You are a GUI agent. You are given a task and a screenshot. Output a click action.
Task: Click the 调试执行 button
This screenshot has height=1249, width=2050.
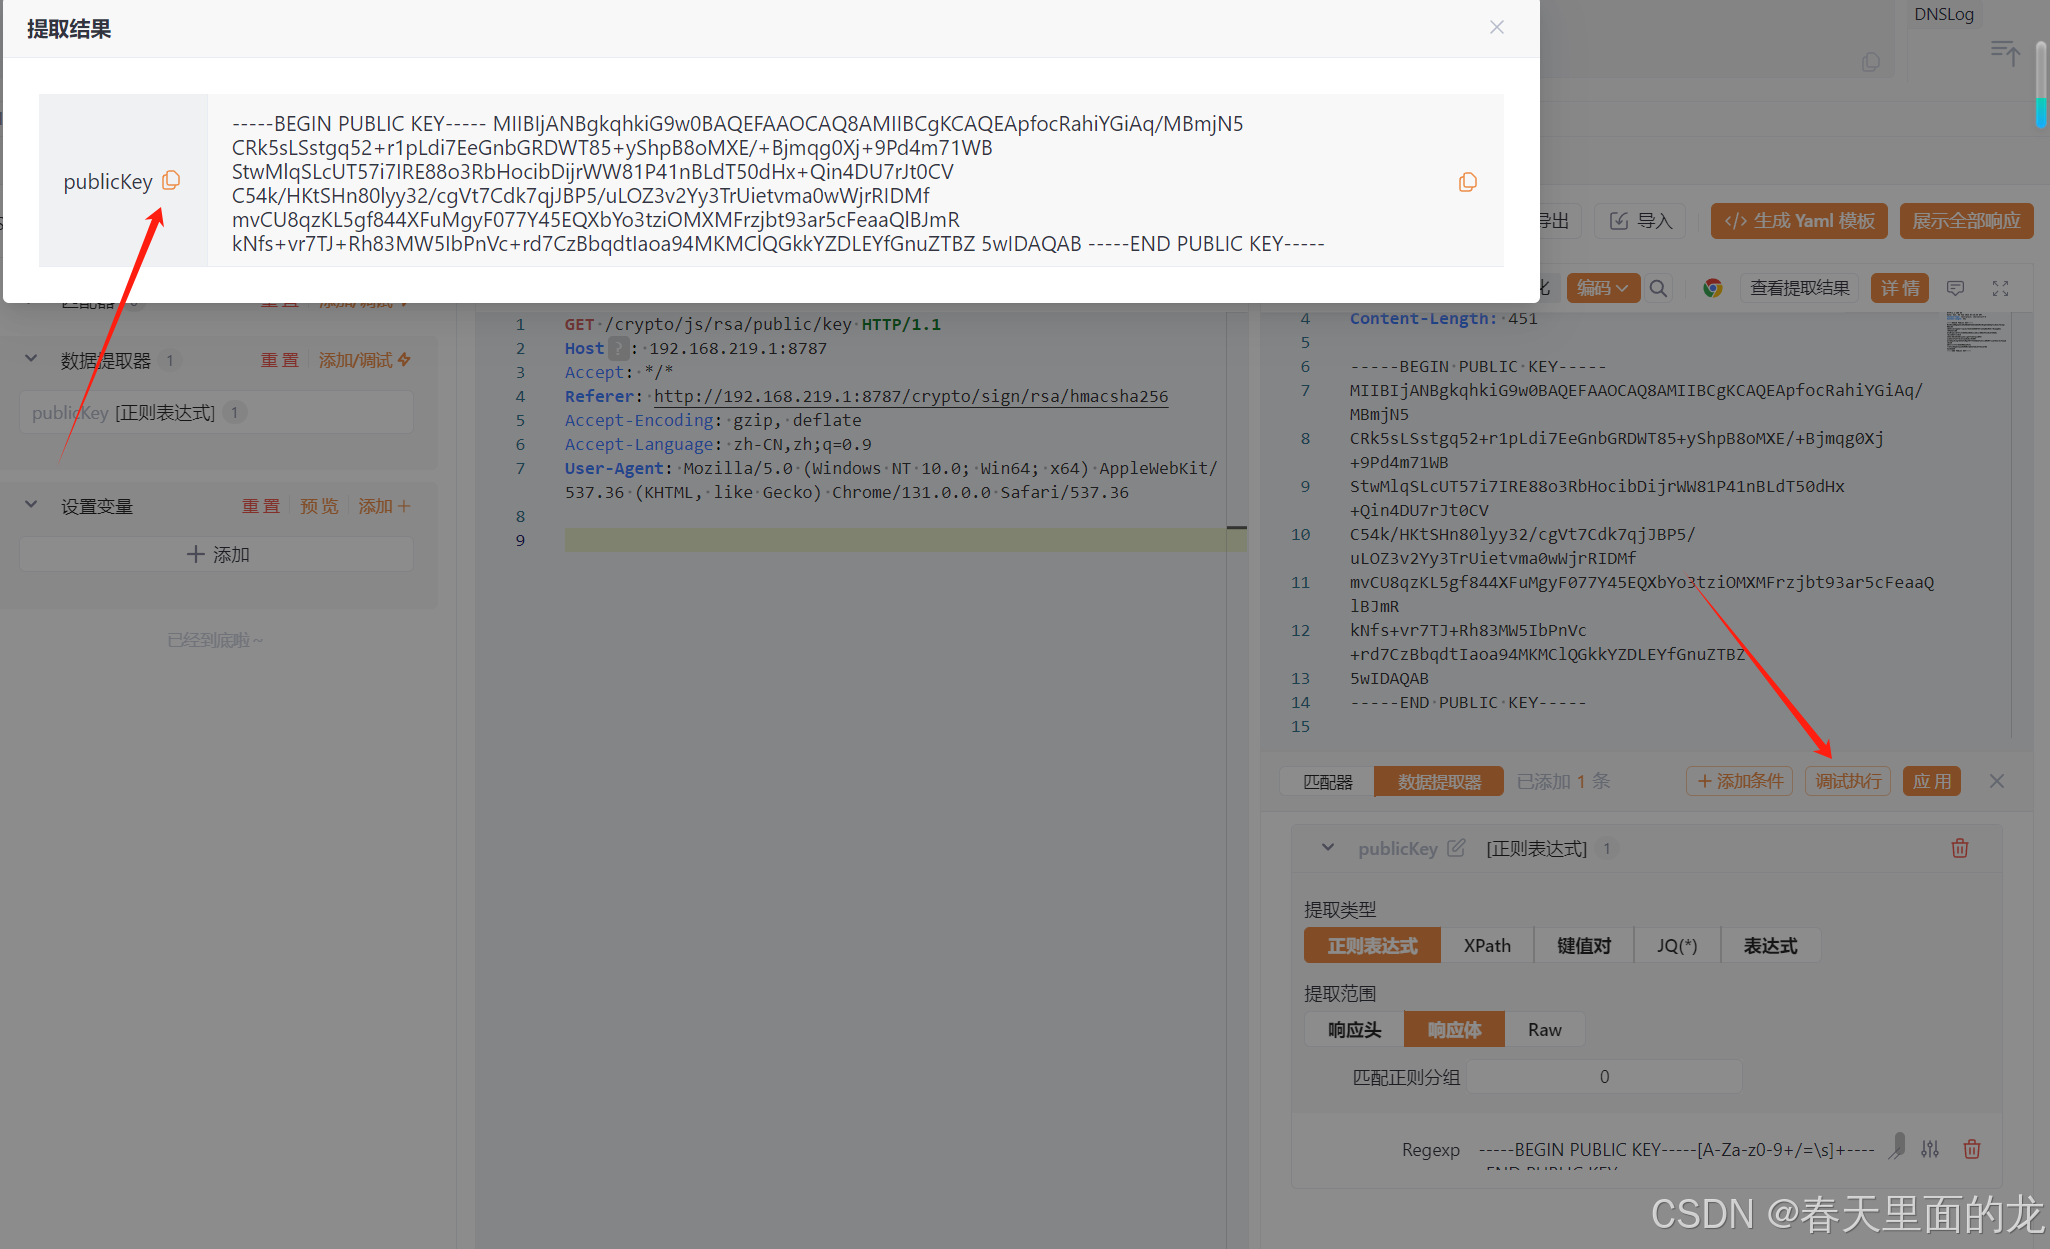[x=1847, y=781]
